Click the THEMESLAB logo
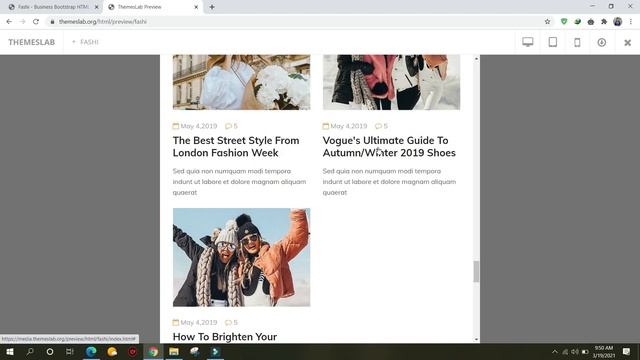The image size is (640, 360). [31, 42]
